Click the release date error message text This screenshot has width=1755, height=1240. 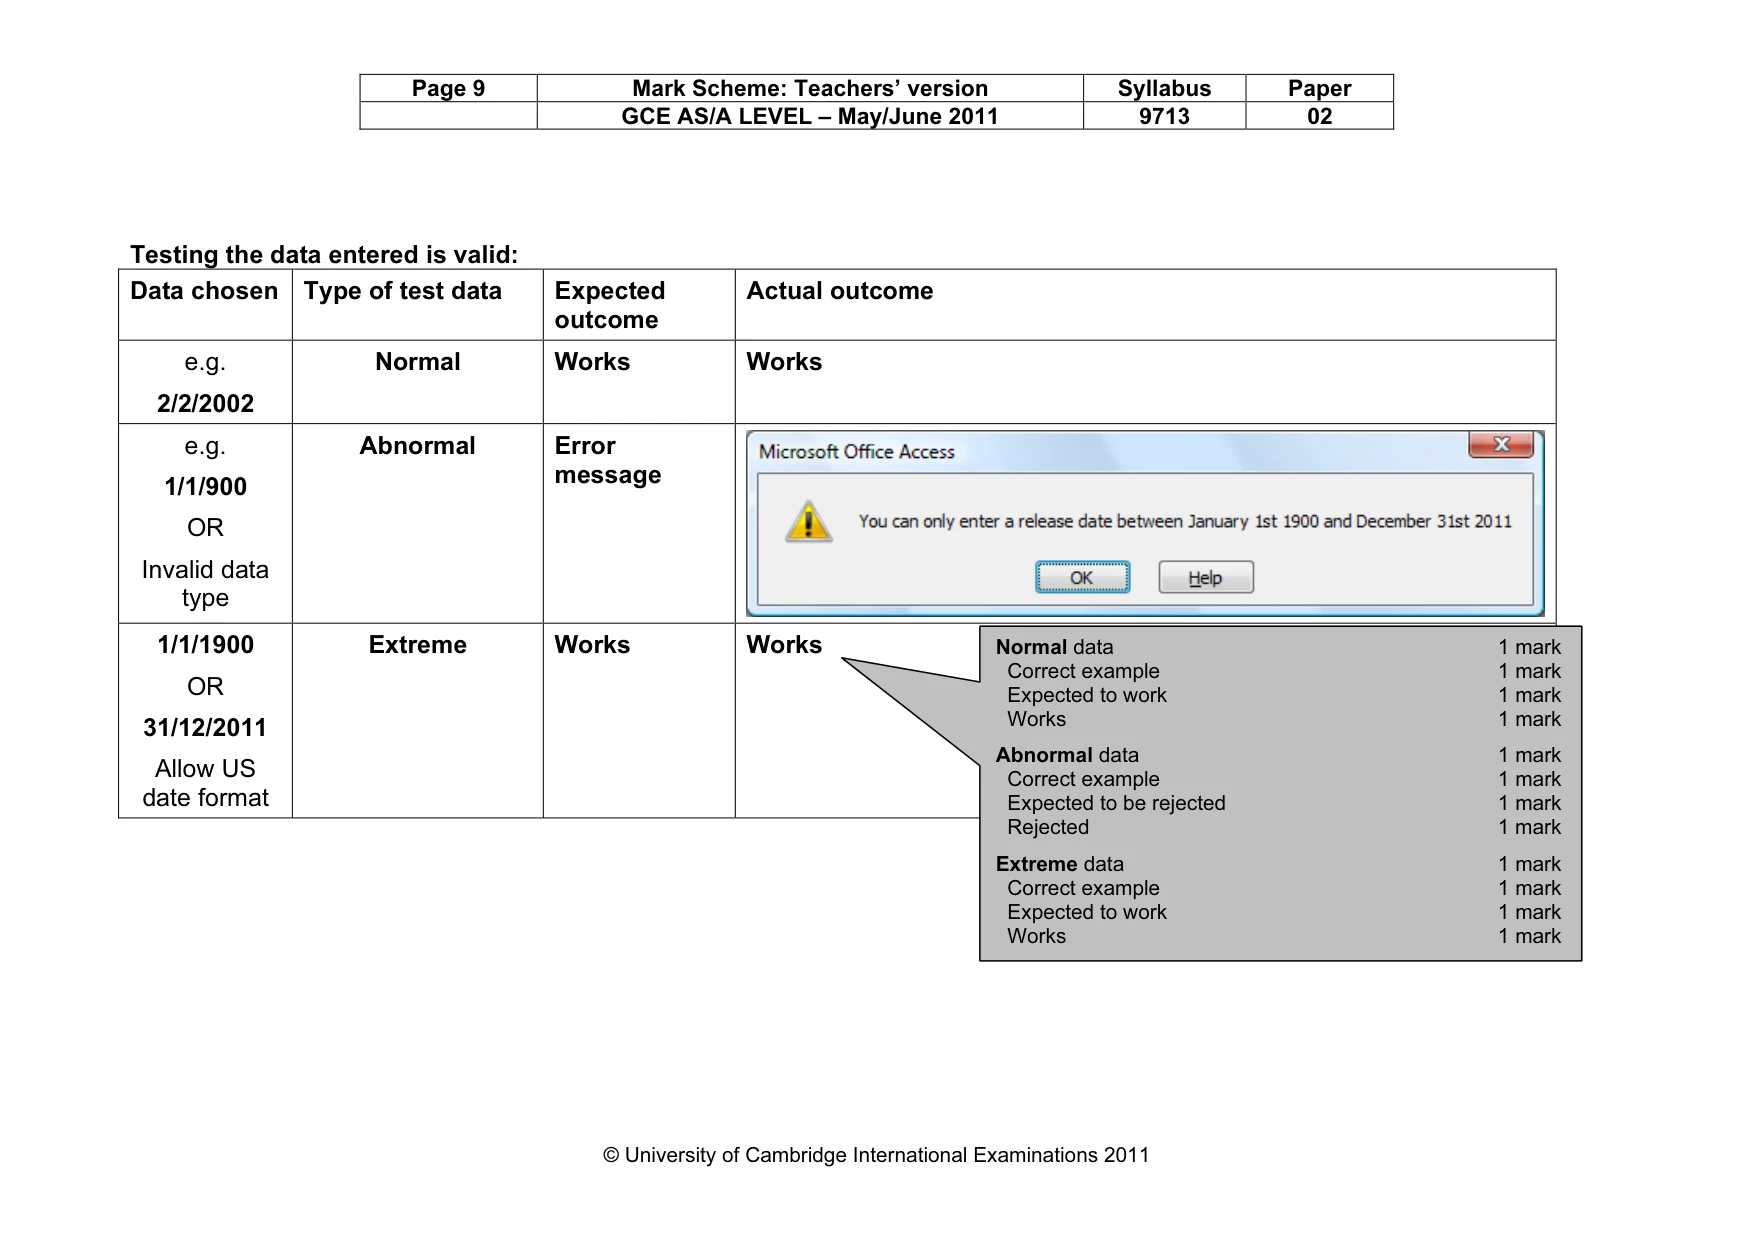point(1185,521)
